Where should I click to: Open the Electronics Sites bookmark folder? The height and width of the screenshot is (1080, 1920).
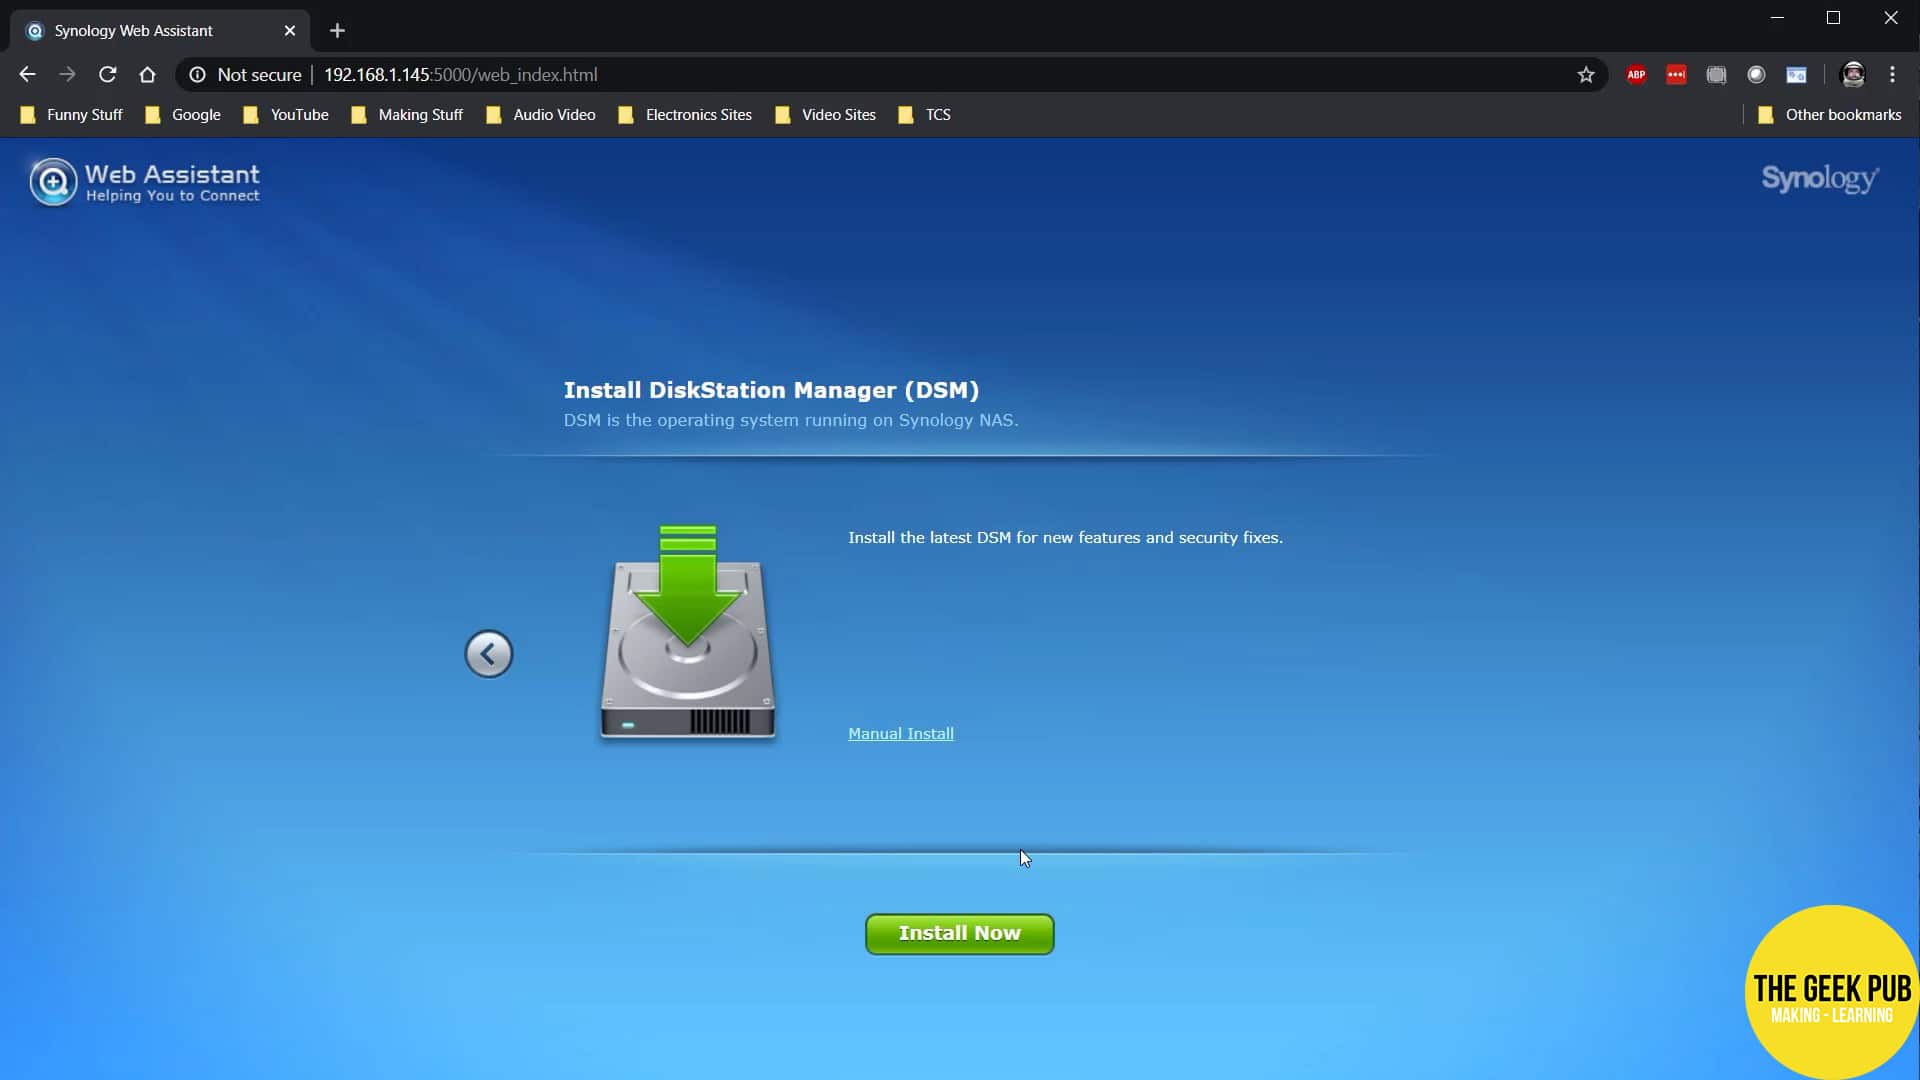point(685,114)
